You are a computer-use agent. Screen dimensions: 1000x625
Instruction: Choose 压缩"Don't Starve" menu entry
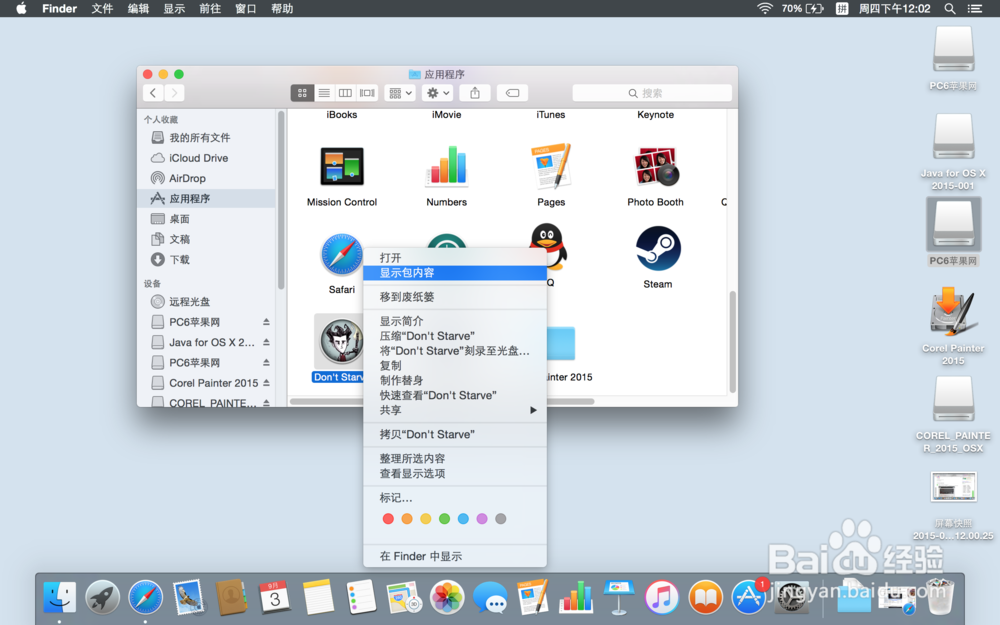tap(455, 336)
